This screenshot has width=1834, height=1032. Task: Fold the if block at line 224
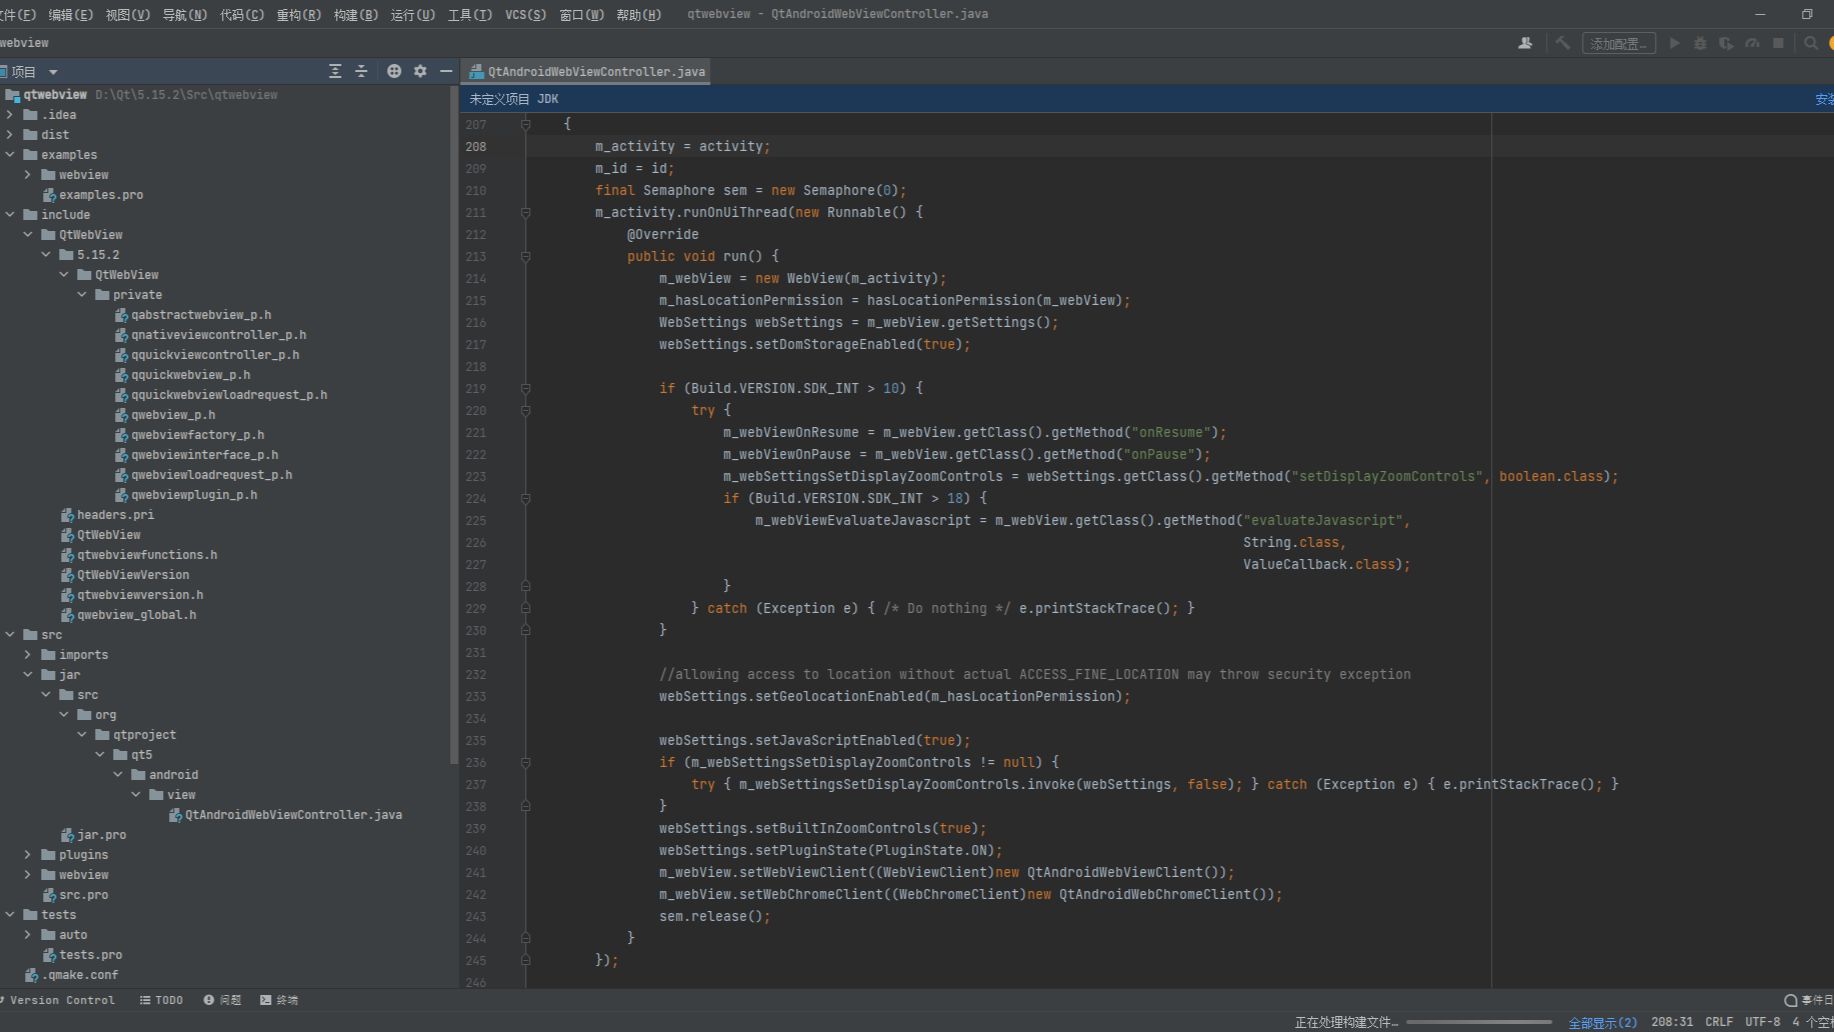(525, 499)
